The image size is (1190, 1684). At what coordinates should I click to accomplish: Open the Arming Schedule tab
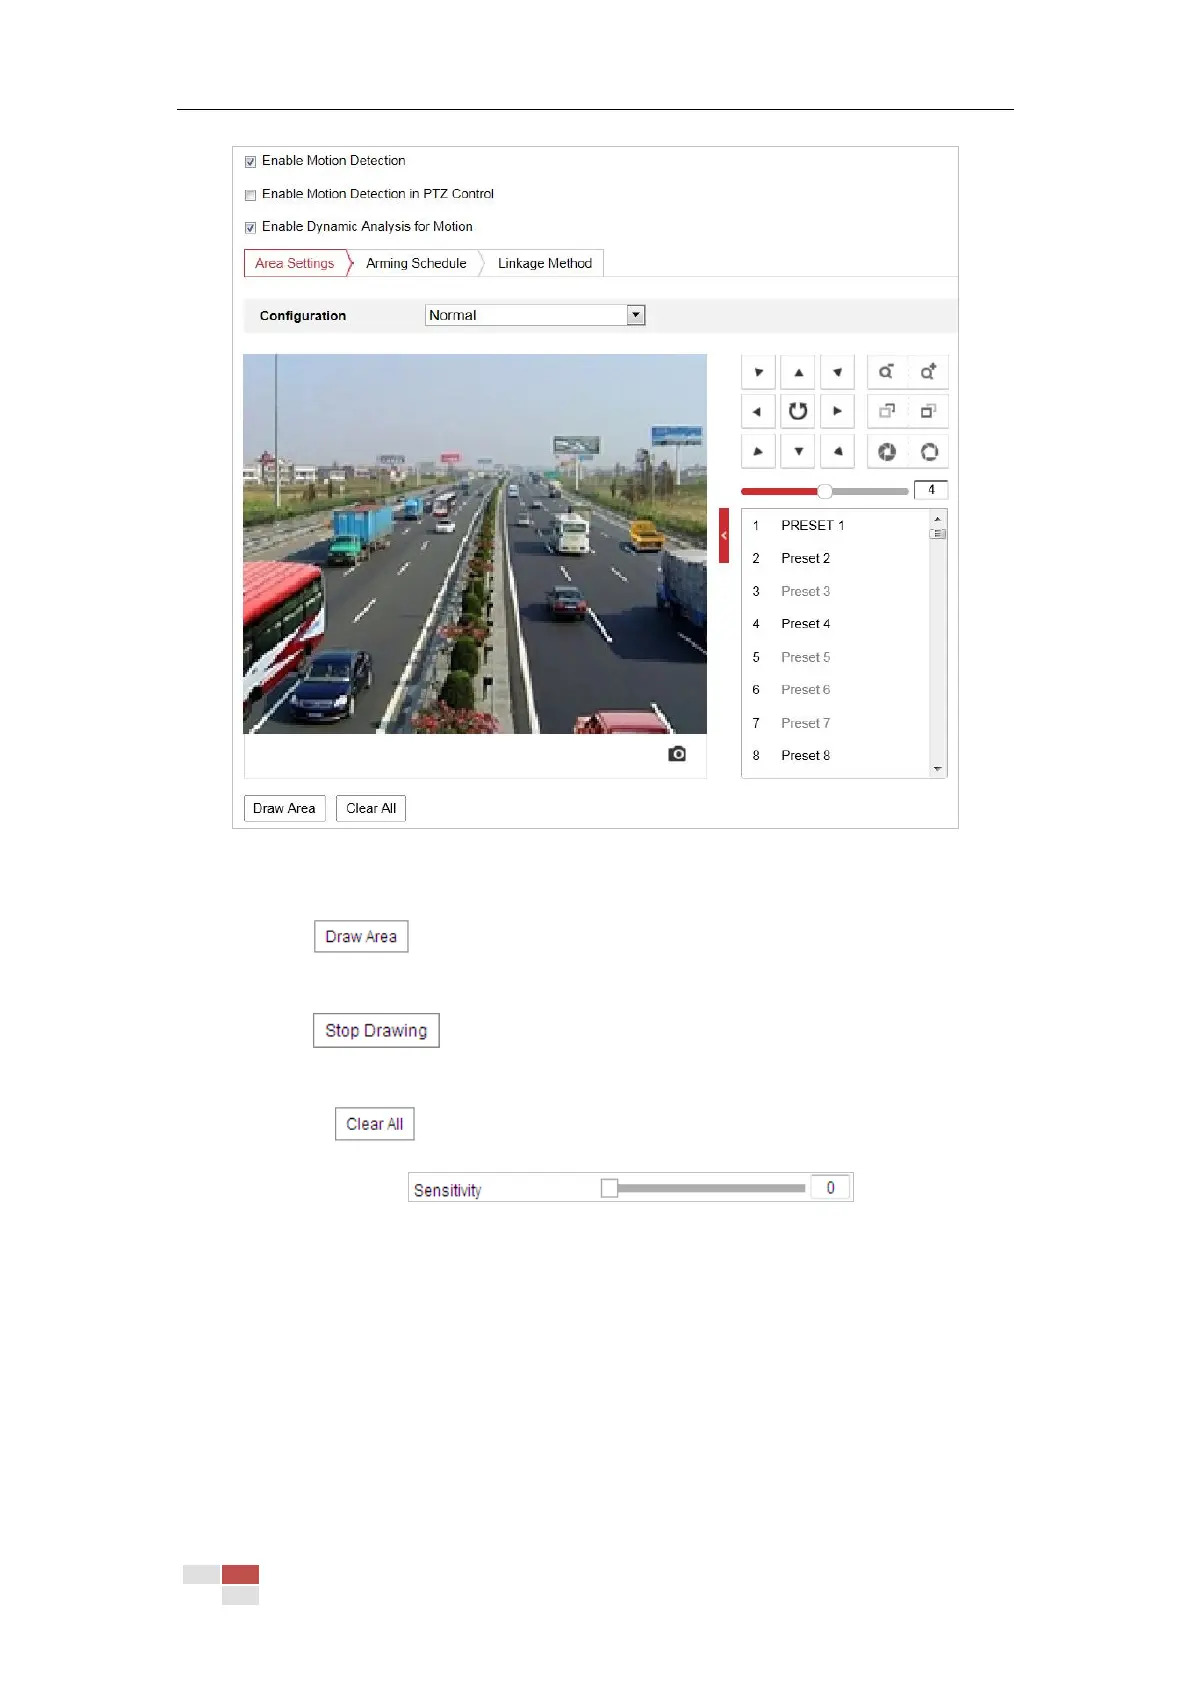(416, 263)
